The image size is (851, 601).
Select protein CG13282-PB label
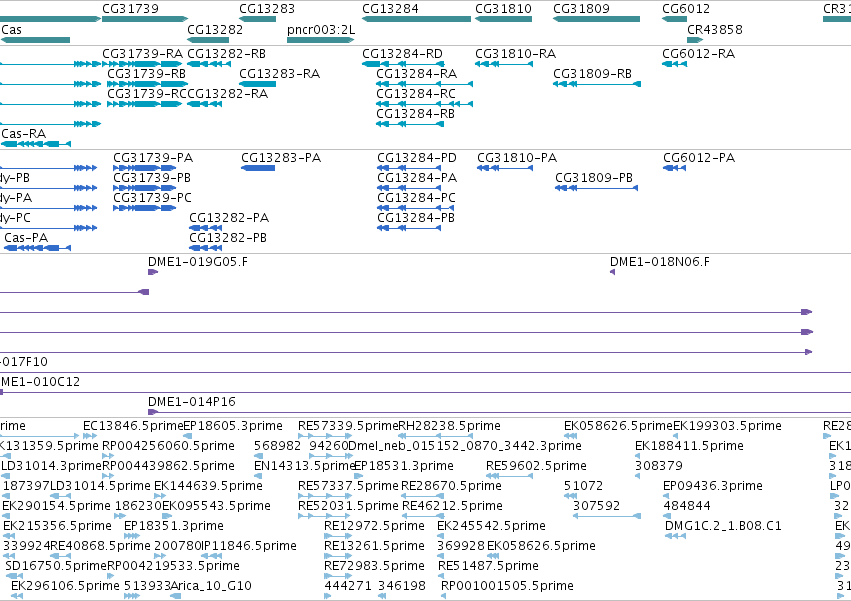coord(227,238)
